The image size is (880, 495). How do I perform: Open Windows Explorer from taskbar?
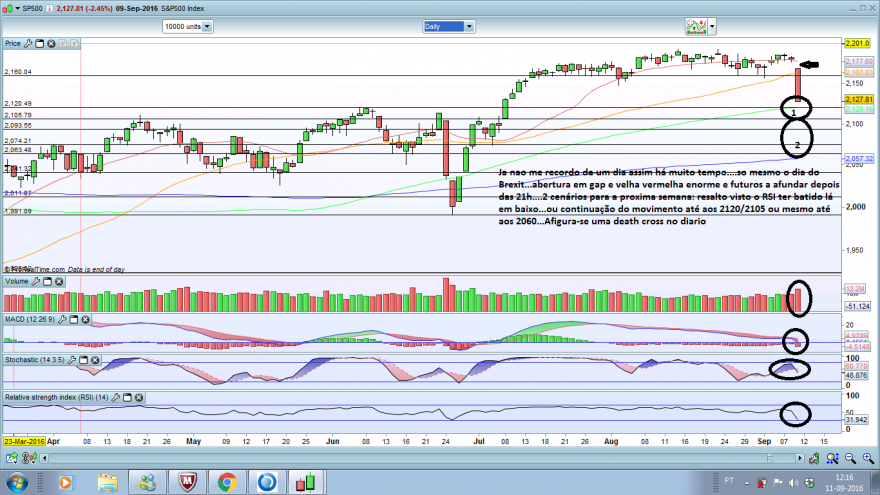tap(107, 482)
